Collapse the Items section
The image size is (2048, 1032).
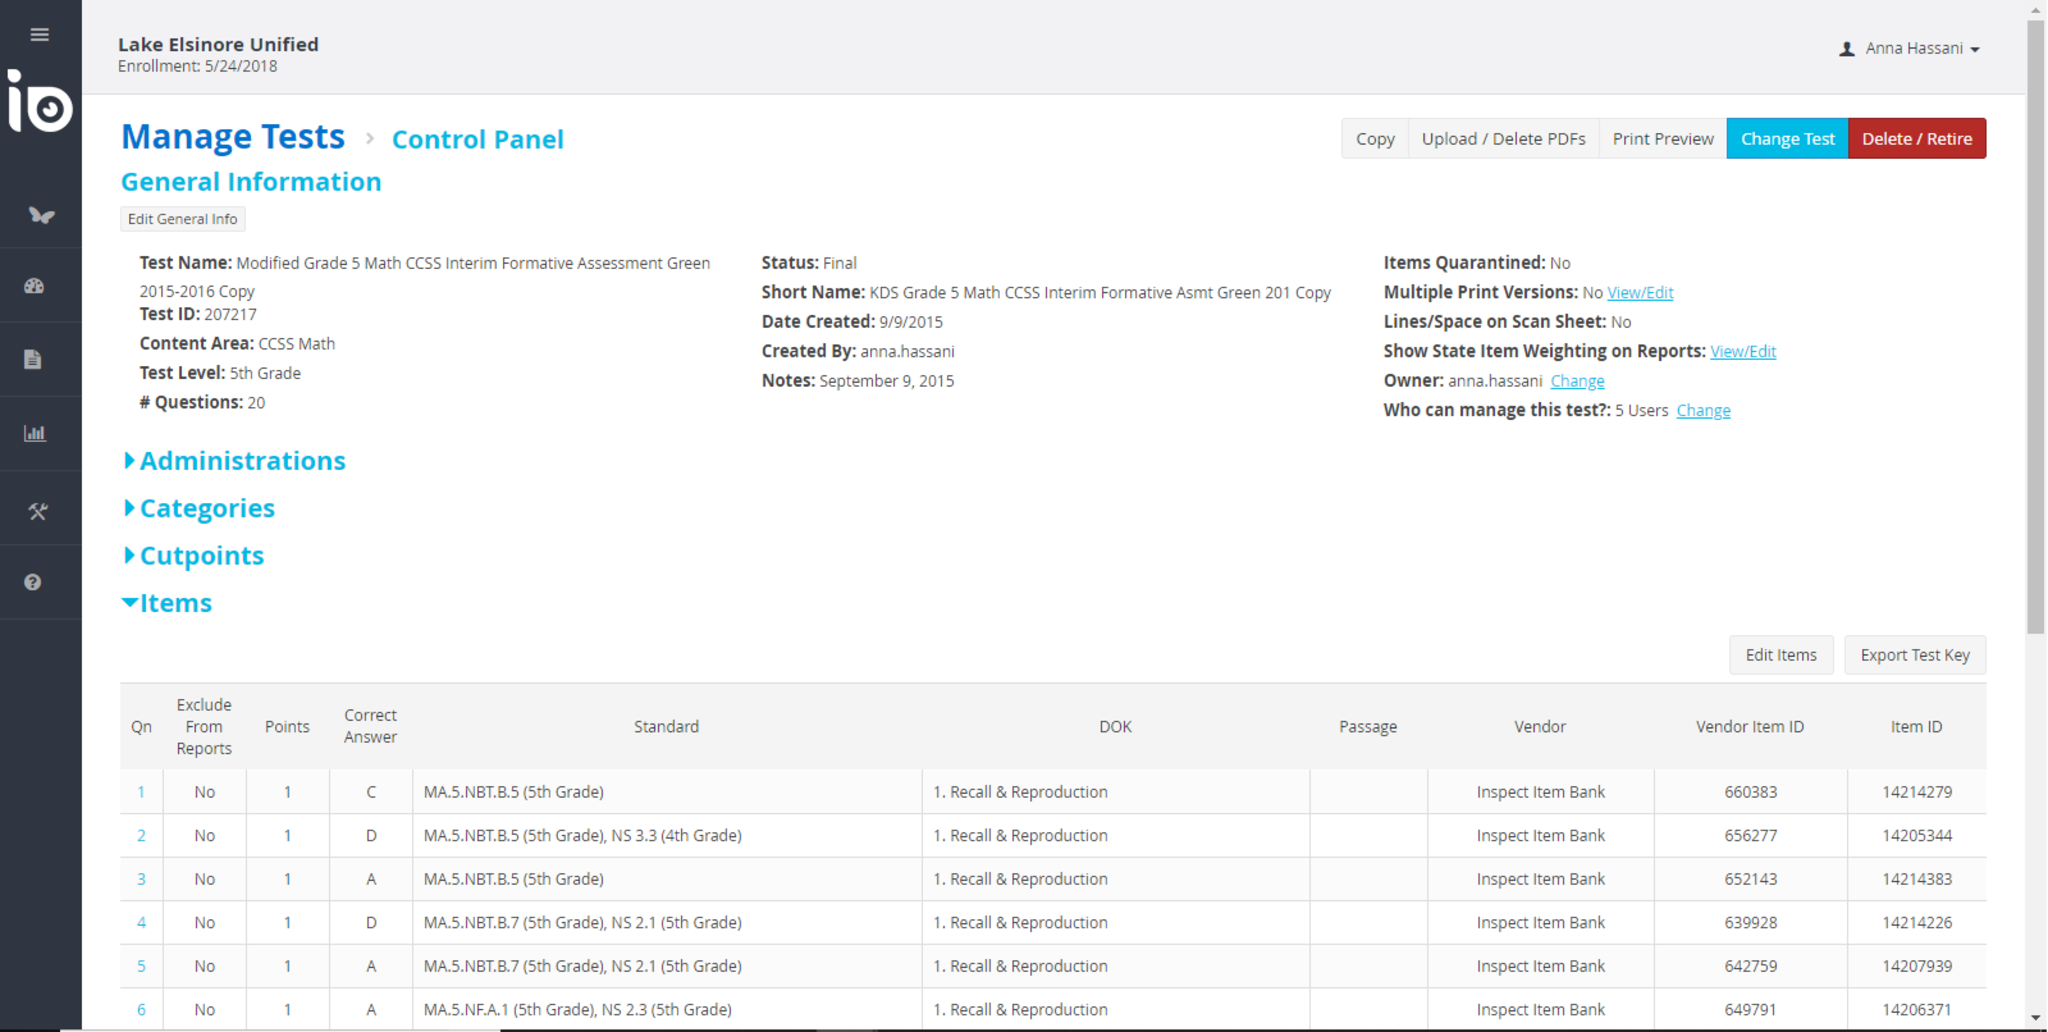coord(175,603)
